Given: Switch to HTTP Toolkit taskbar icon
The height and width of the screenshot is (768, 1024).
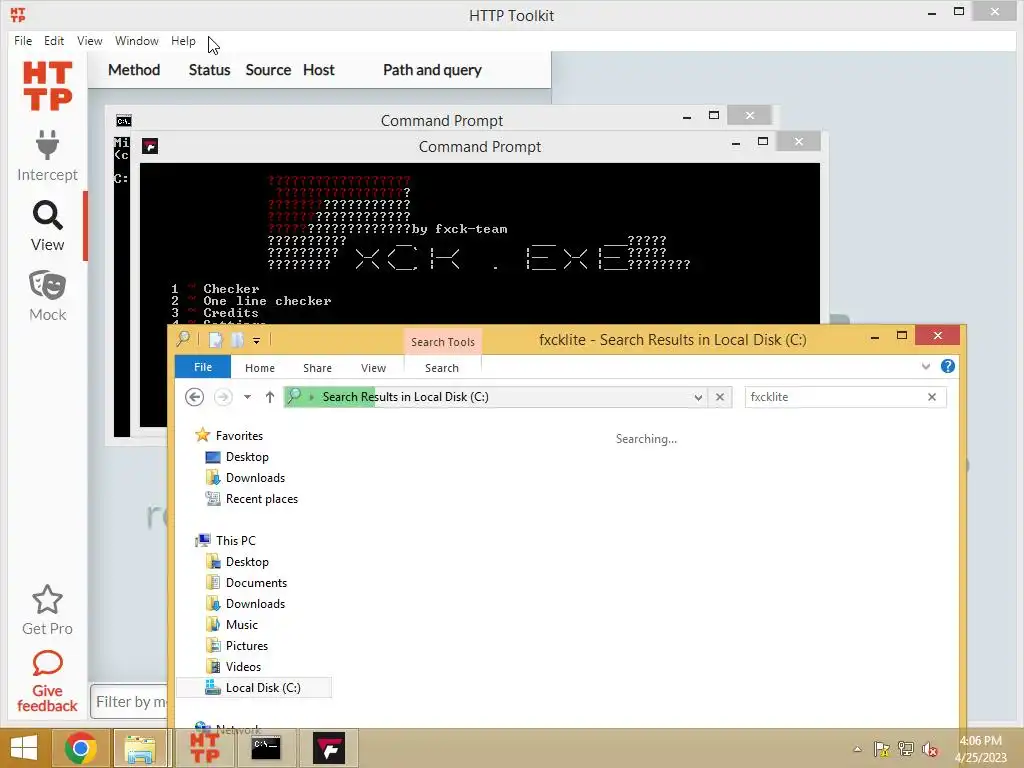Looking at the screenshot, I should 204,748.
